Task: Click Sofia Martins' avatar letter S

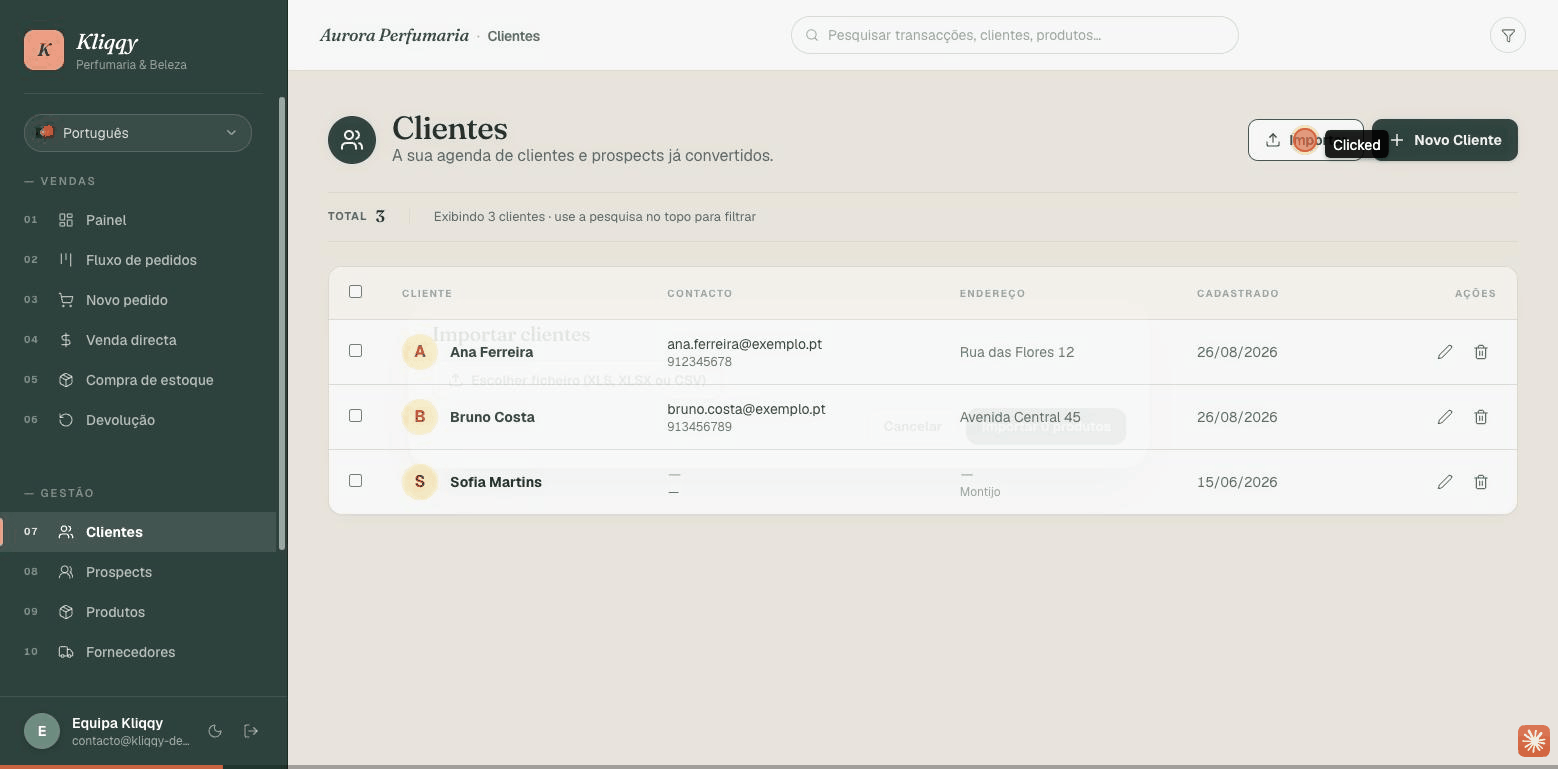Action: coord(420,482)
